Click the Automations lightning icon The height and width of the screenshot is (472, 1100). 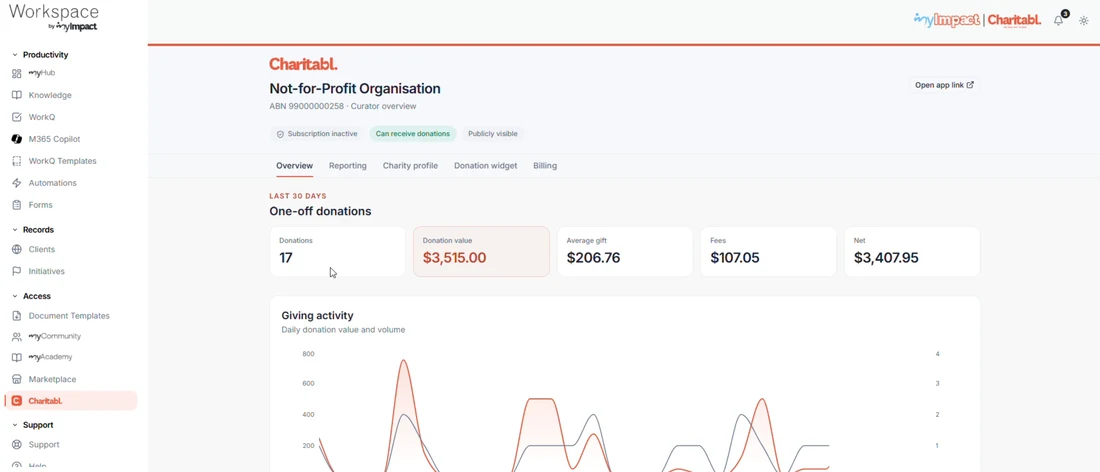coord(17,183)
